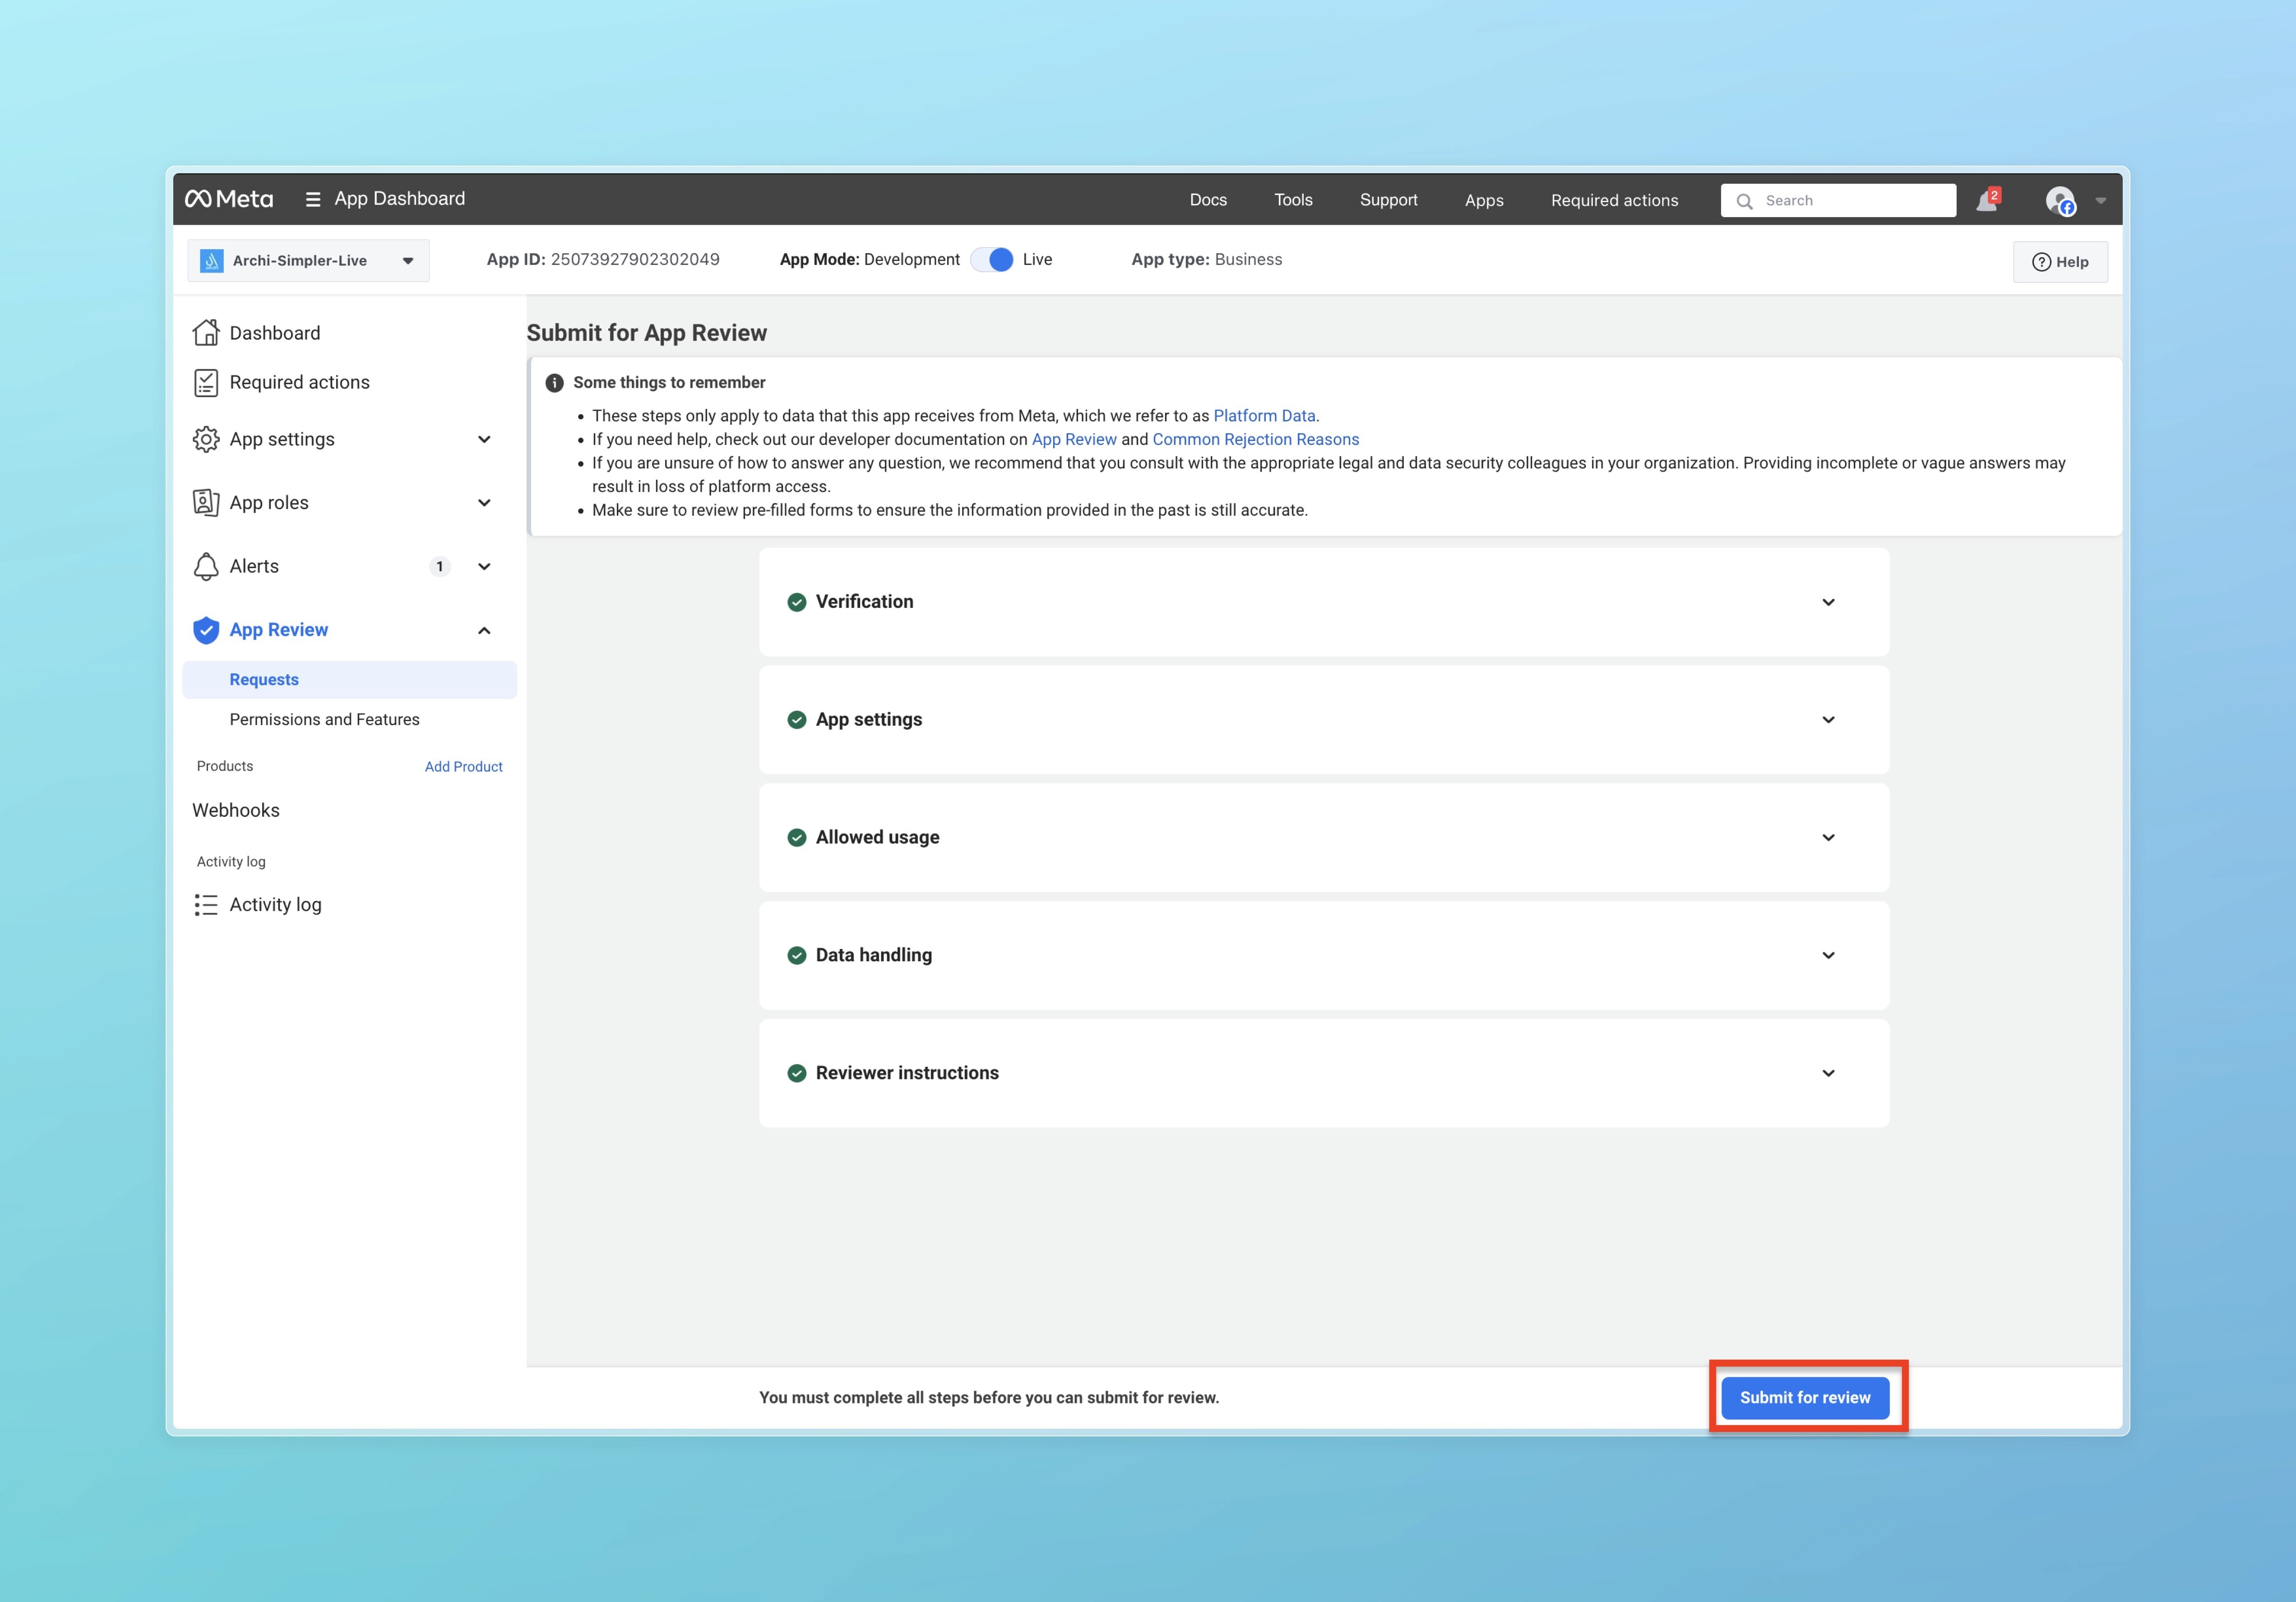The width and height of the screenshot is (2296, 1602).
Task: Click the Dashboard home icon
Action: coord(206,333)
